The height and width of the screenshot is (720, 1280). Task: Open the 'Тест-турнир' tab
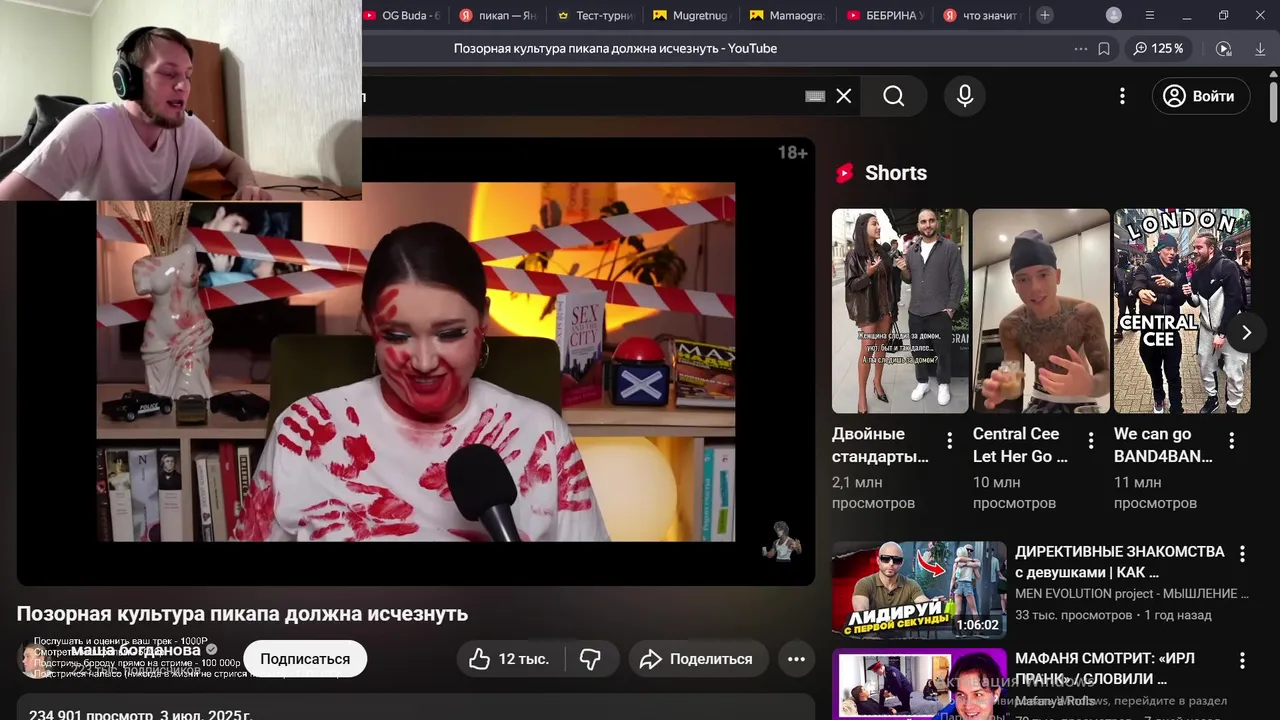tap(594, 15)
